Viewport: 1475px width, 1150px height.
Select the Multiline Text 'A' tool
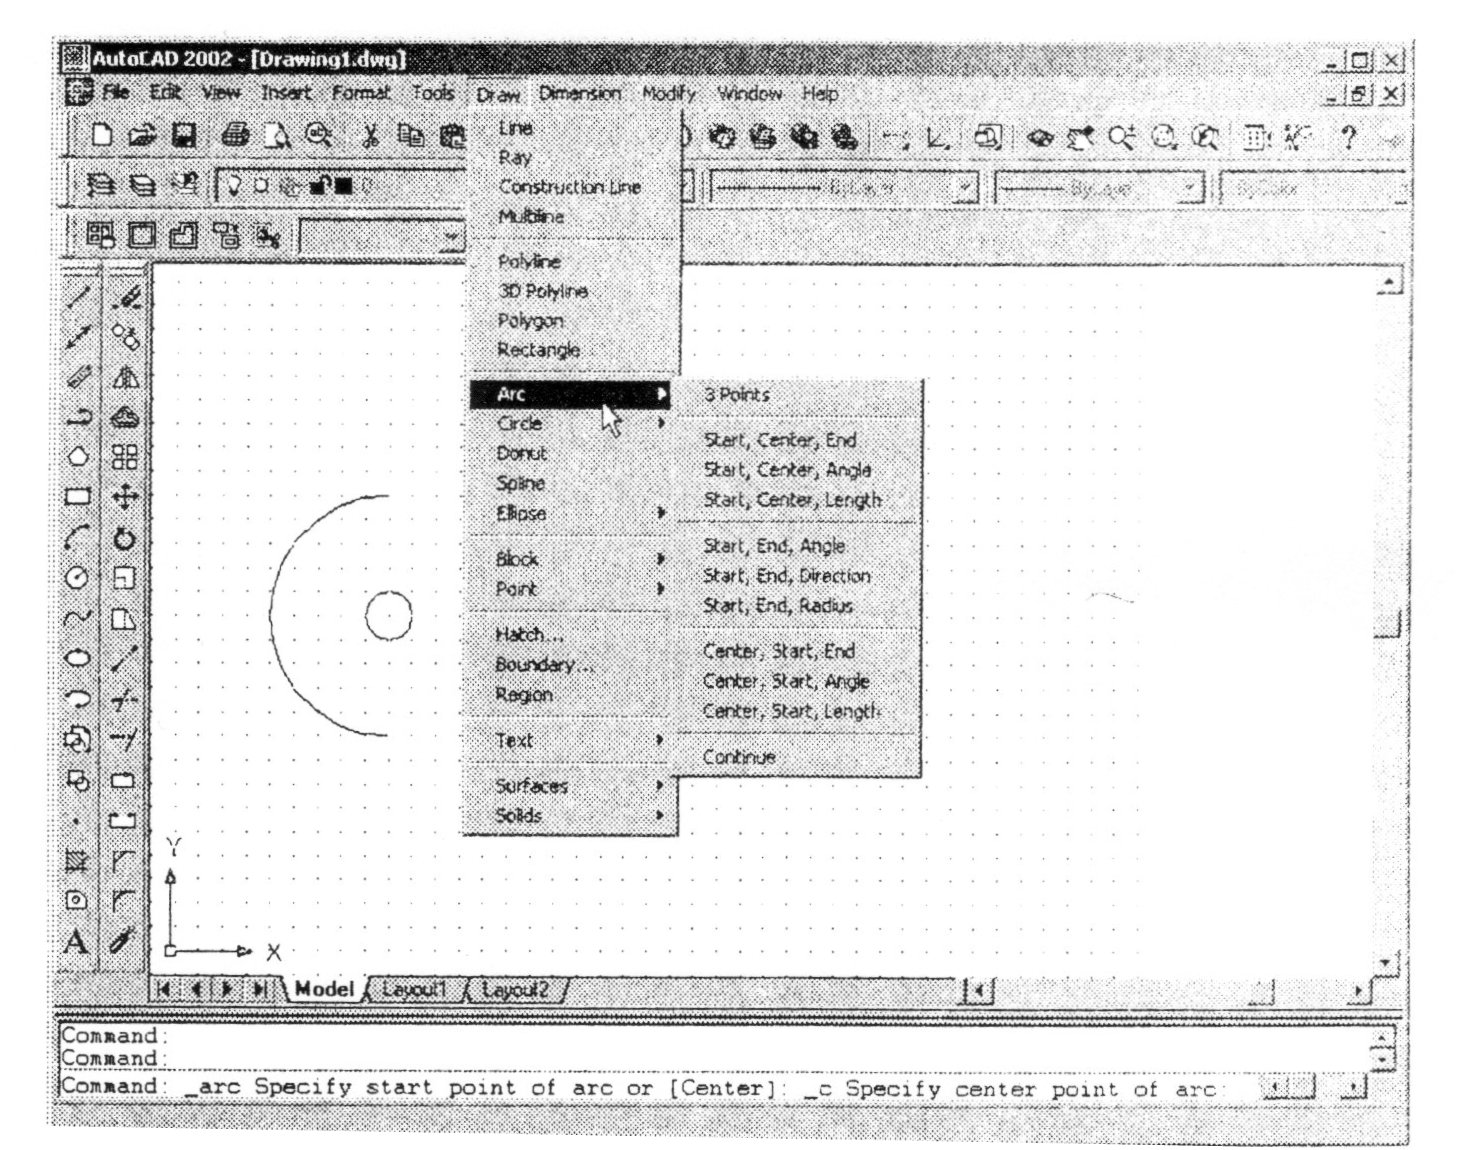pos(77,942)
